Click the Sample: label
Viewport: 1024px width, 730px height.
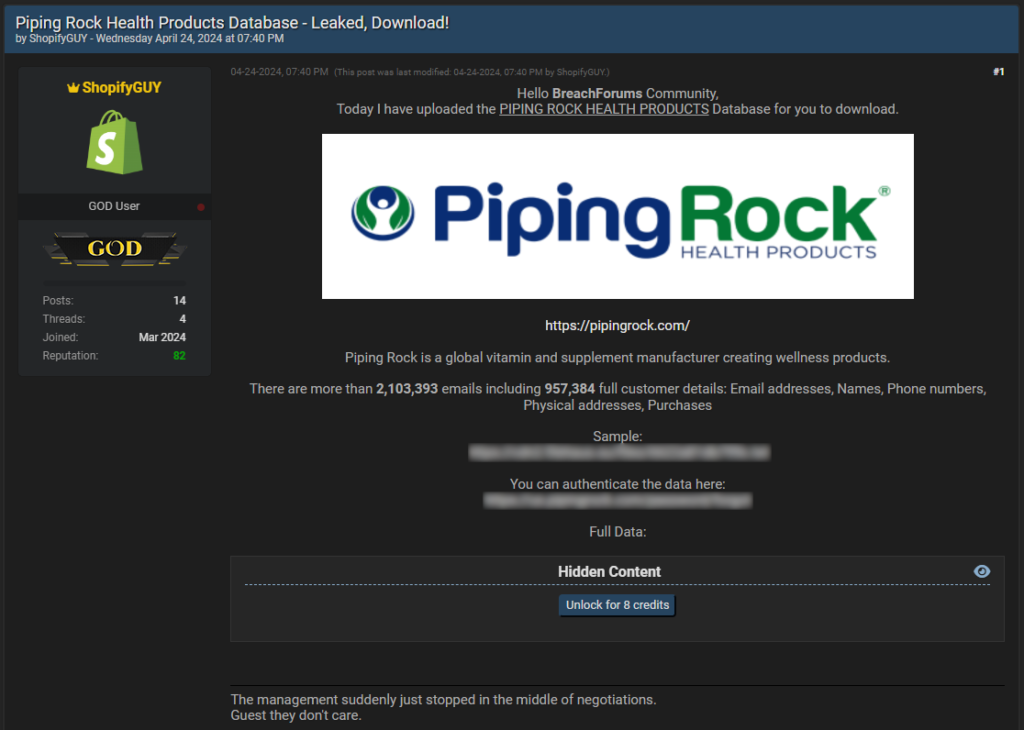[617, 436]
